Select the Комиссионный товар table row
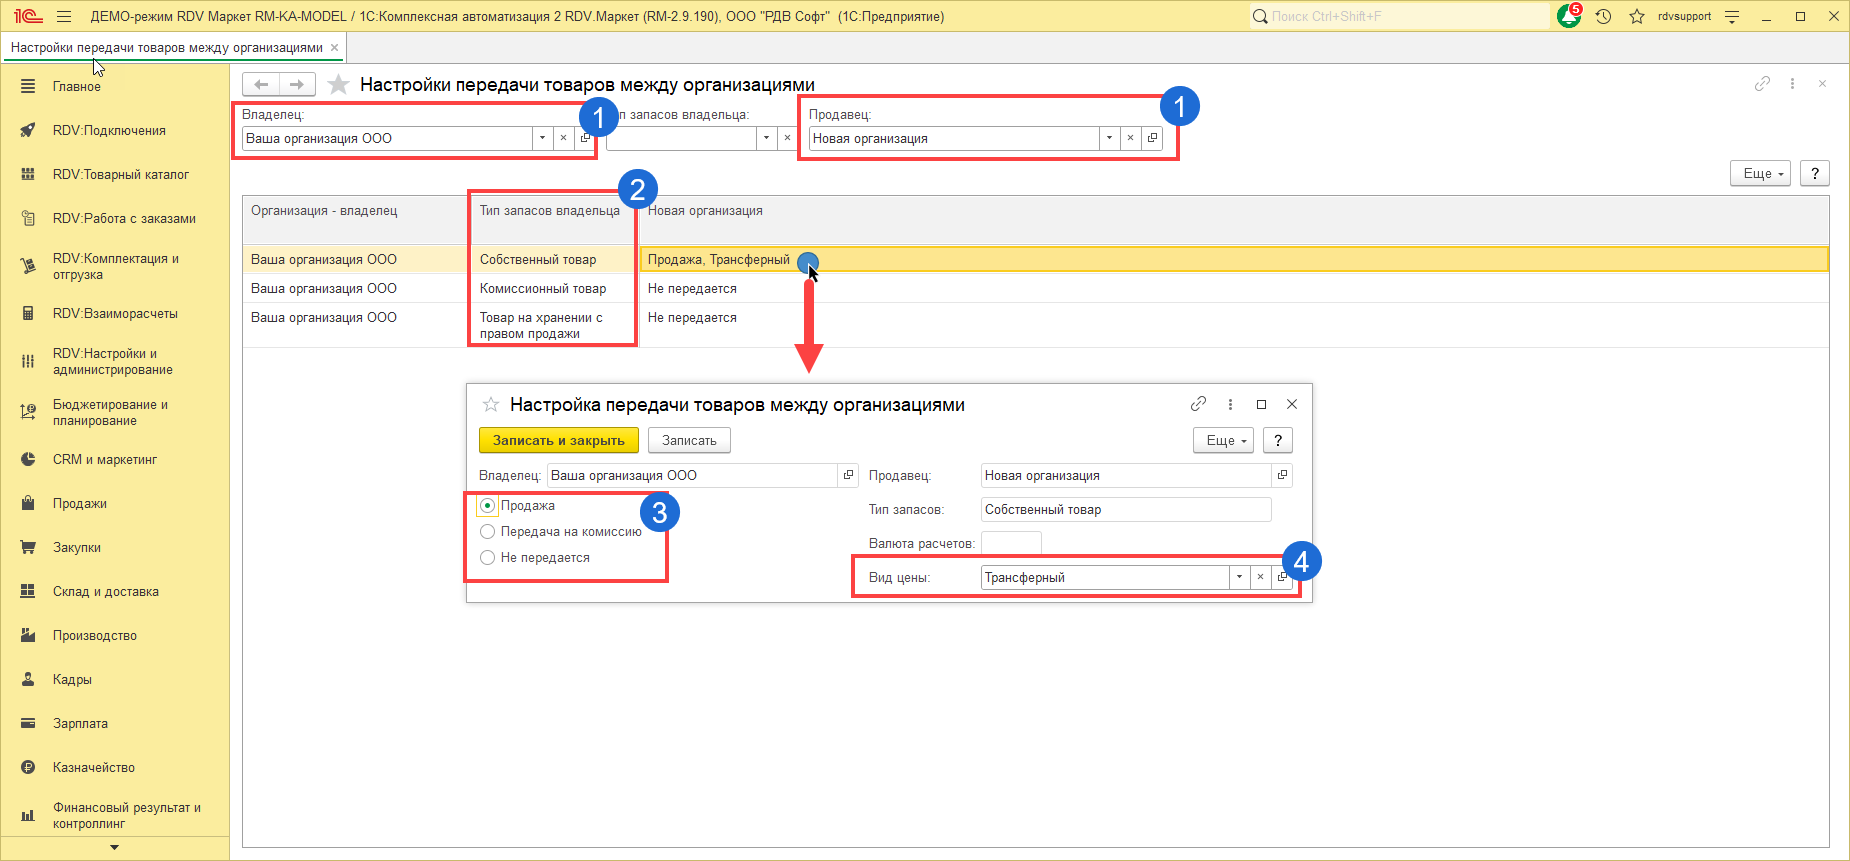Image resolution: width=1850 pixels, height=861 pixels. click(x=543, y=289)
